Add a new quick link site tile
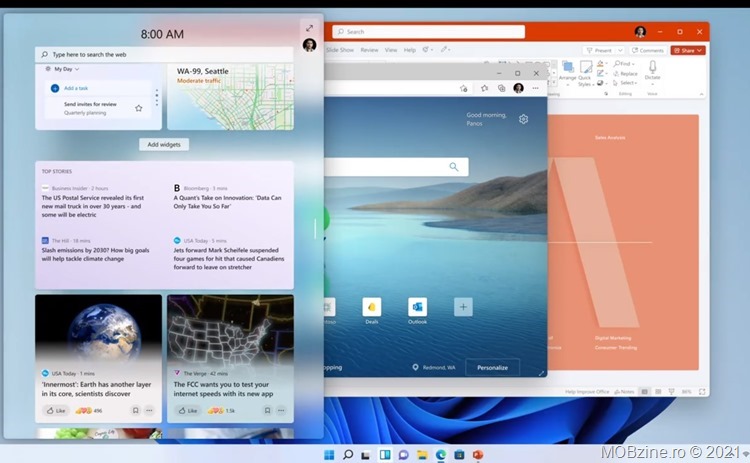Screen dimensions: 750x463 pyautogui.click(x=463, y=307)
